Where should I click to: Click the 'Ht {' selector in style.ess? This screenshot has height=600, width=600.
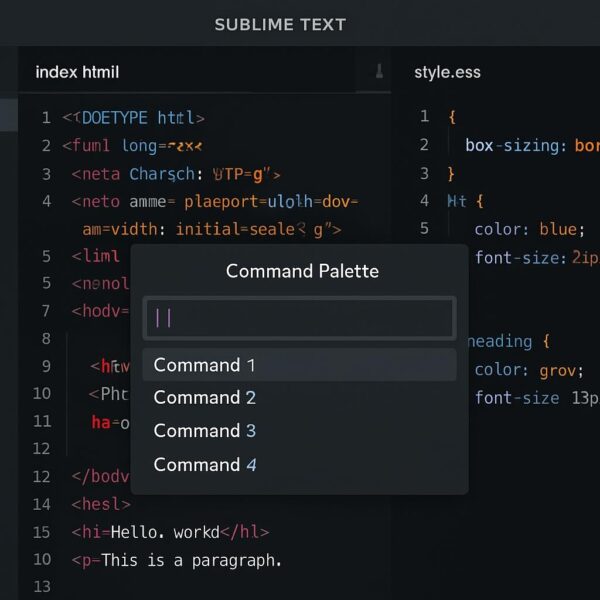click(x=465, y=201)
